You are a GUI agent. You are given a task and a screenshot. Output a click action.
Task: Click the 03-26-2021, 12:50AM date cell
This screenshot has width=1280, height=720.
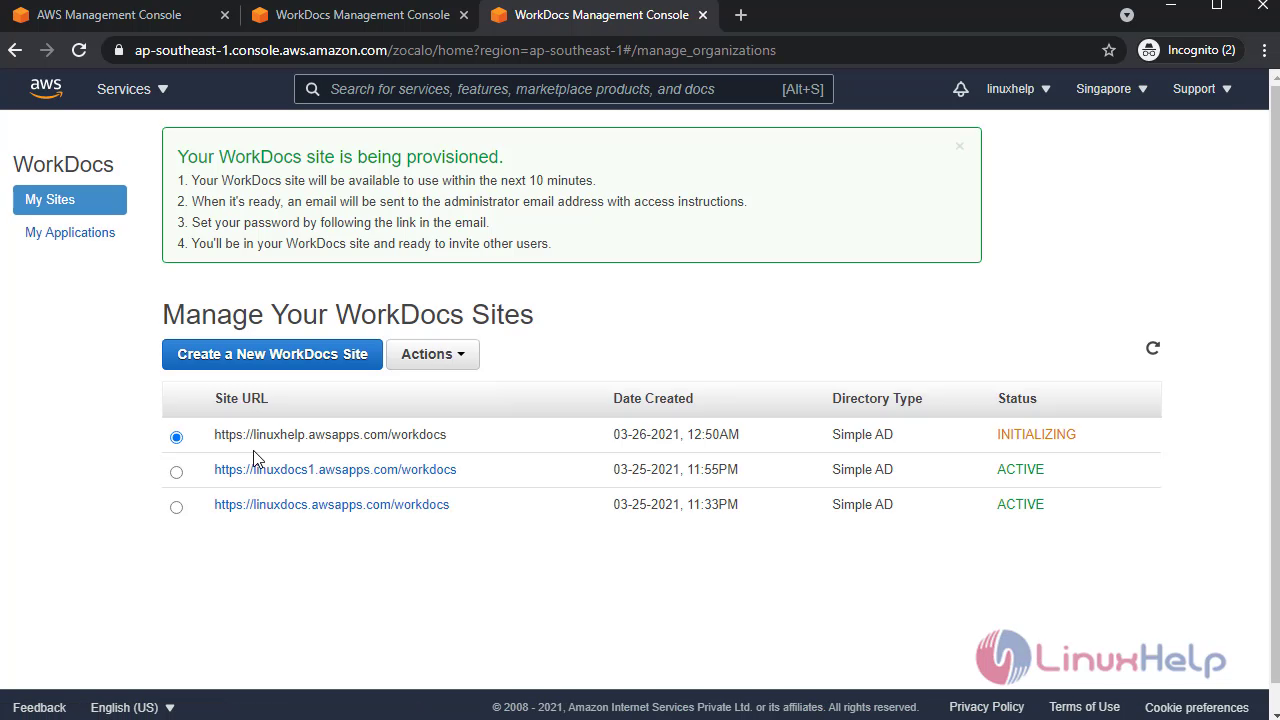[676, 434]
